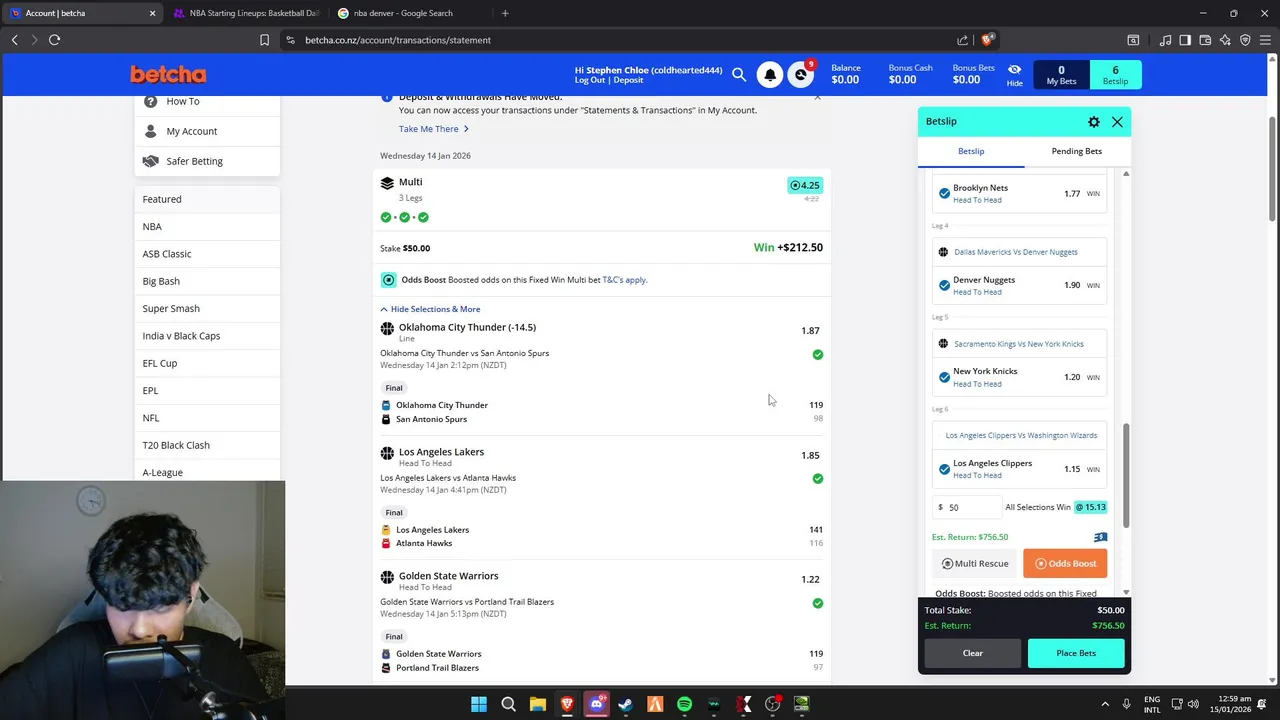Collapse Hide Selections & More
Viewport: 1280px width, 720px height.
(x=430, y=309)
